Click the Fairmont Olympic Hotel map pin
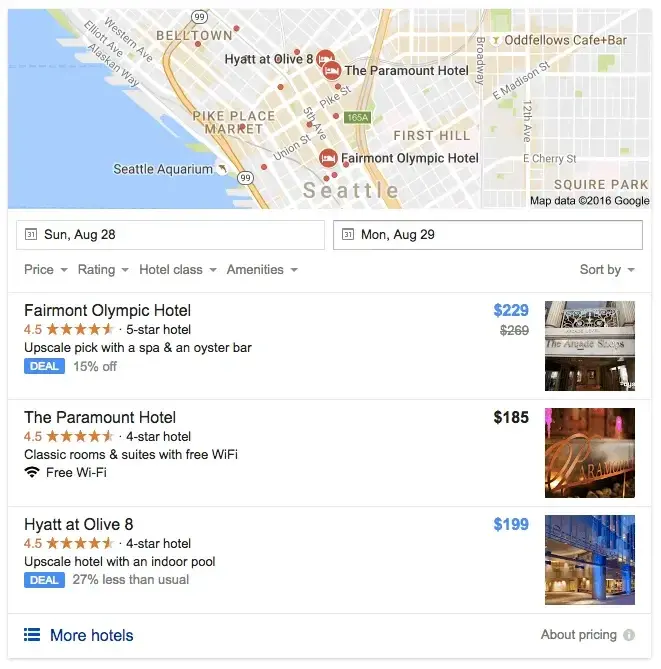The width and height of the screenshot is (661, 669). [328, 158]
